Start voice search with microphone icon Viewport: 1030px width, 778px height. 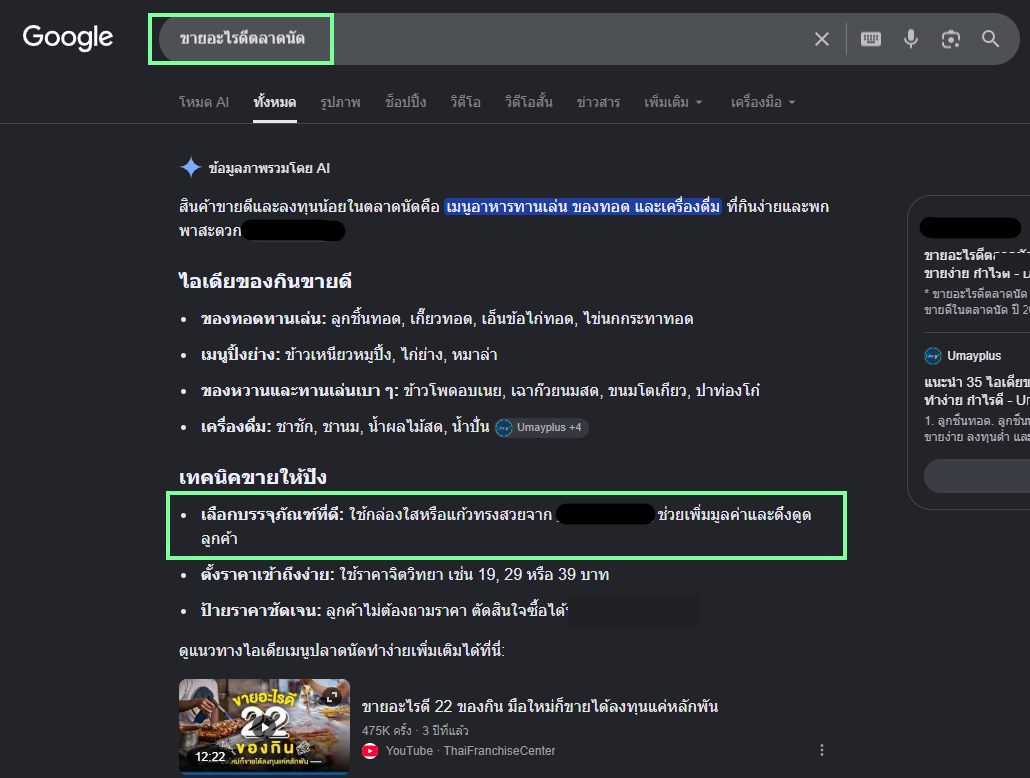[x=910, y=39]
